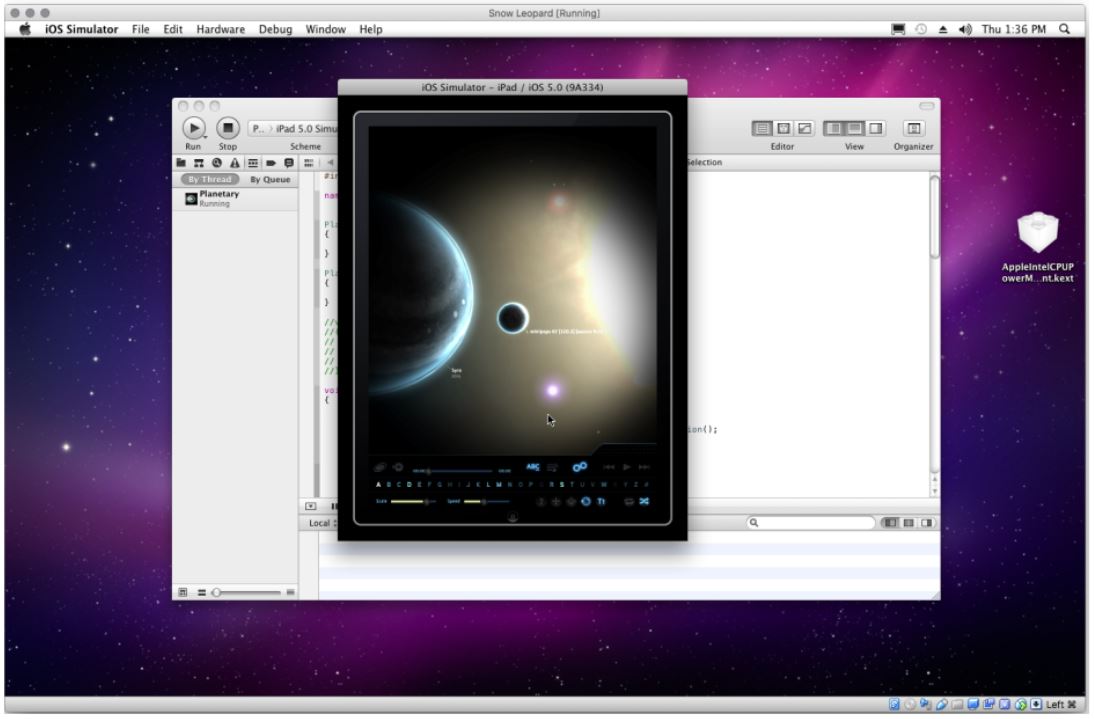Select the By Queue filter

pyautogui.click(x=270, y=180)
